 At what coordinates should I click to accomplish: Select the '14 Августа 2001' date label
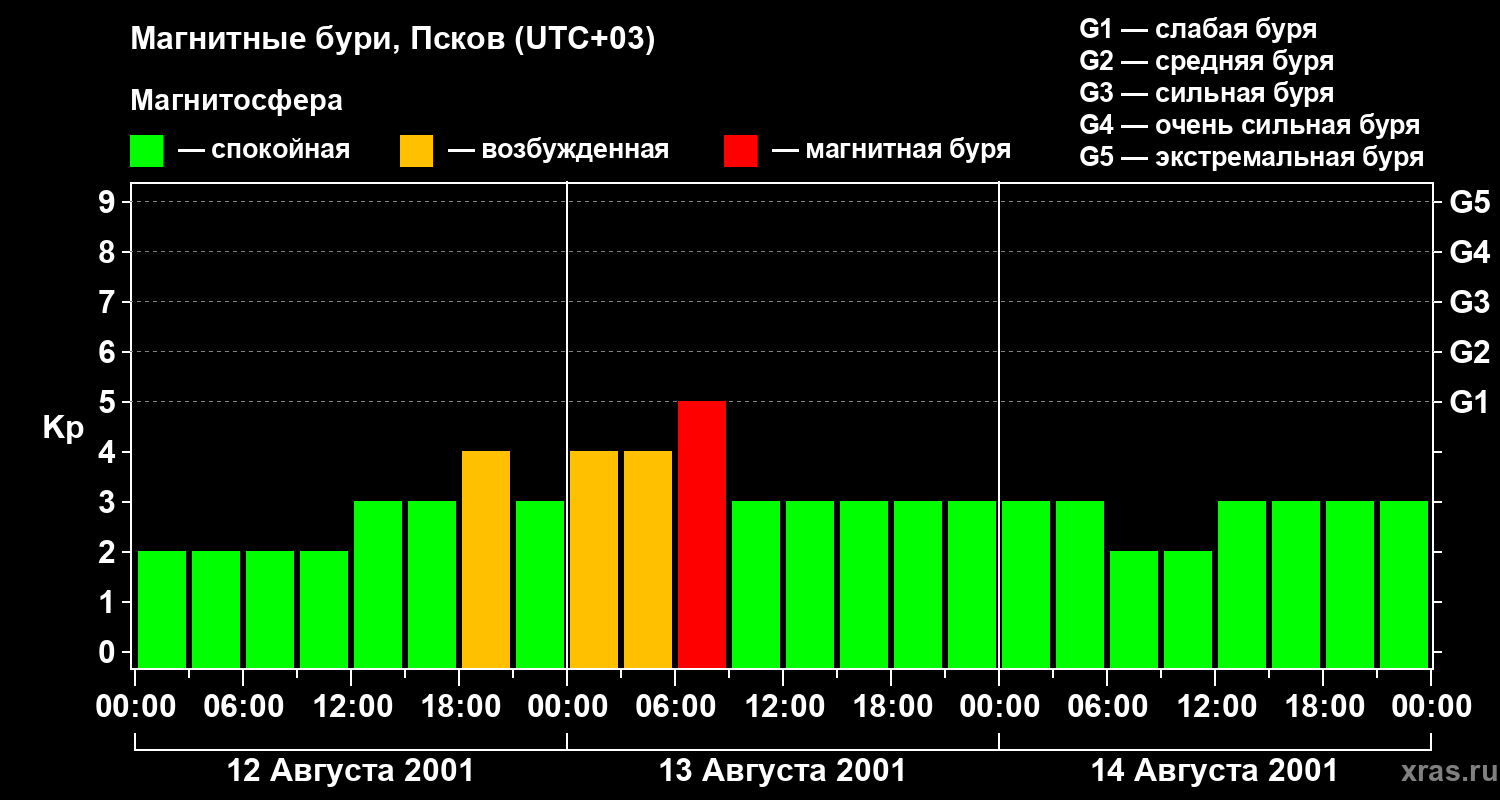(x=1214, y=771)
